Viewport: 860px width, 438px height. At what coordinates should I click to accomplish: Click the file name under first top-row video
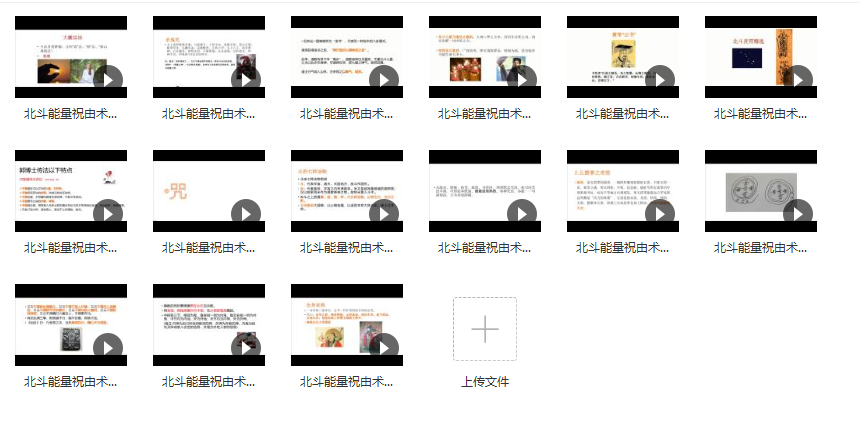[x=71, y=114]
